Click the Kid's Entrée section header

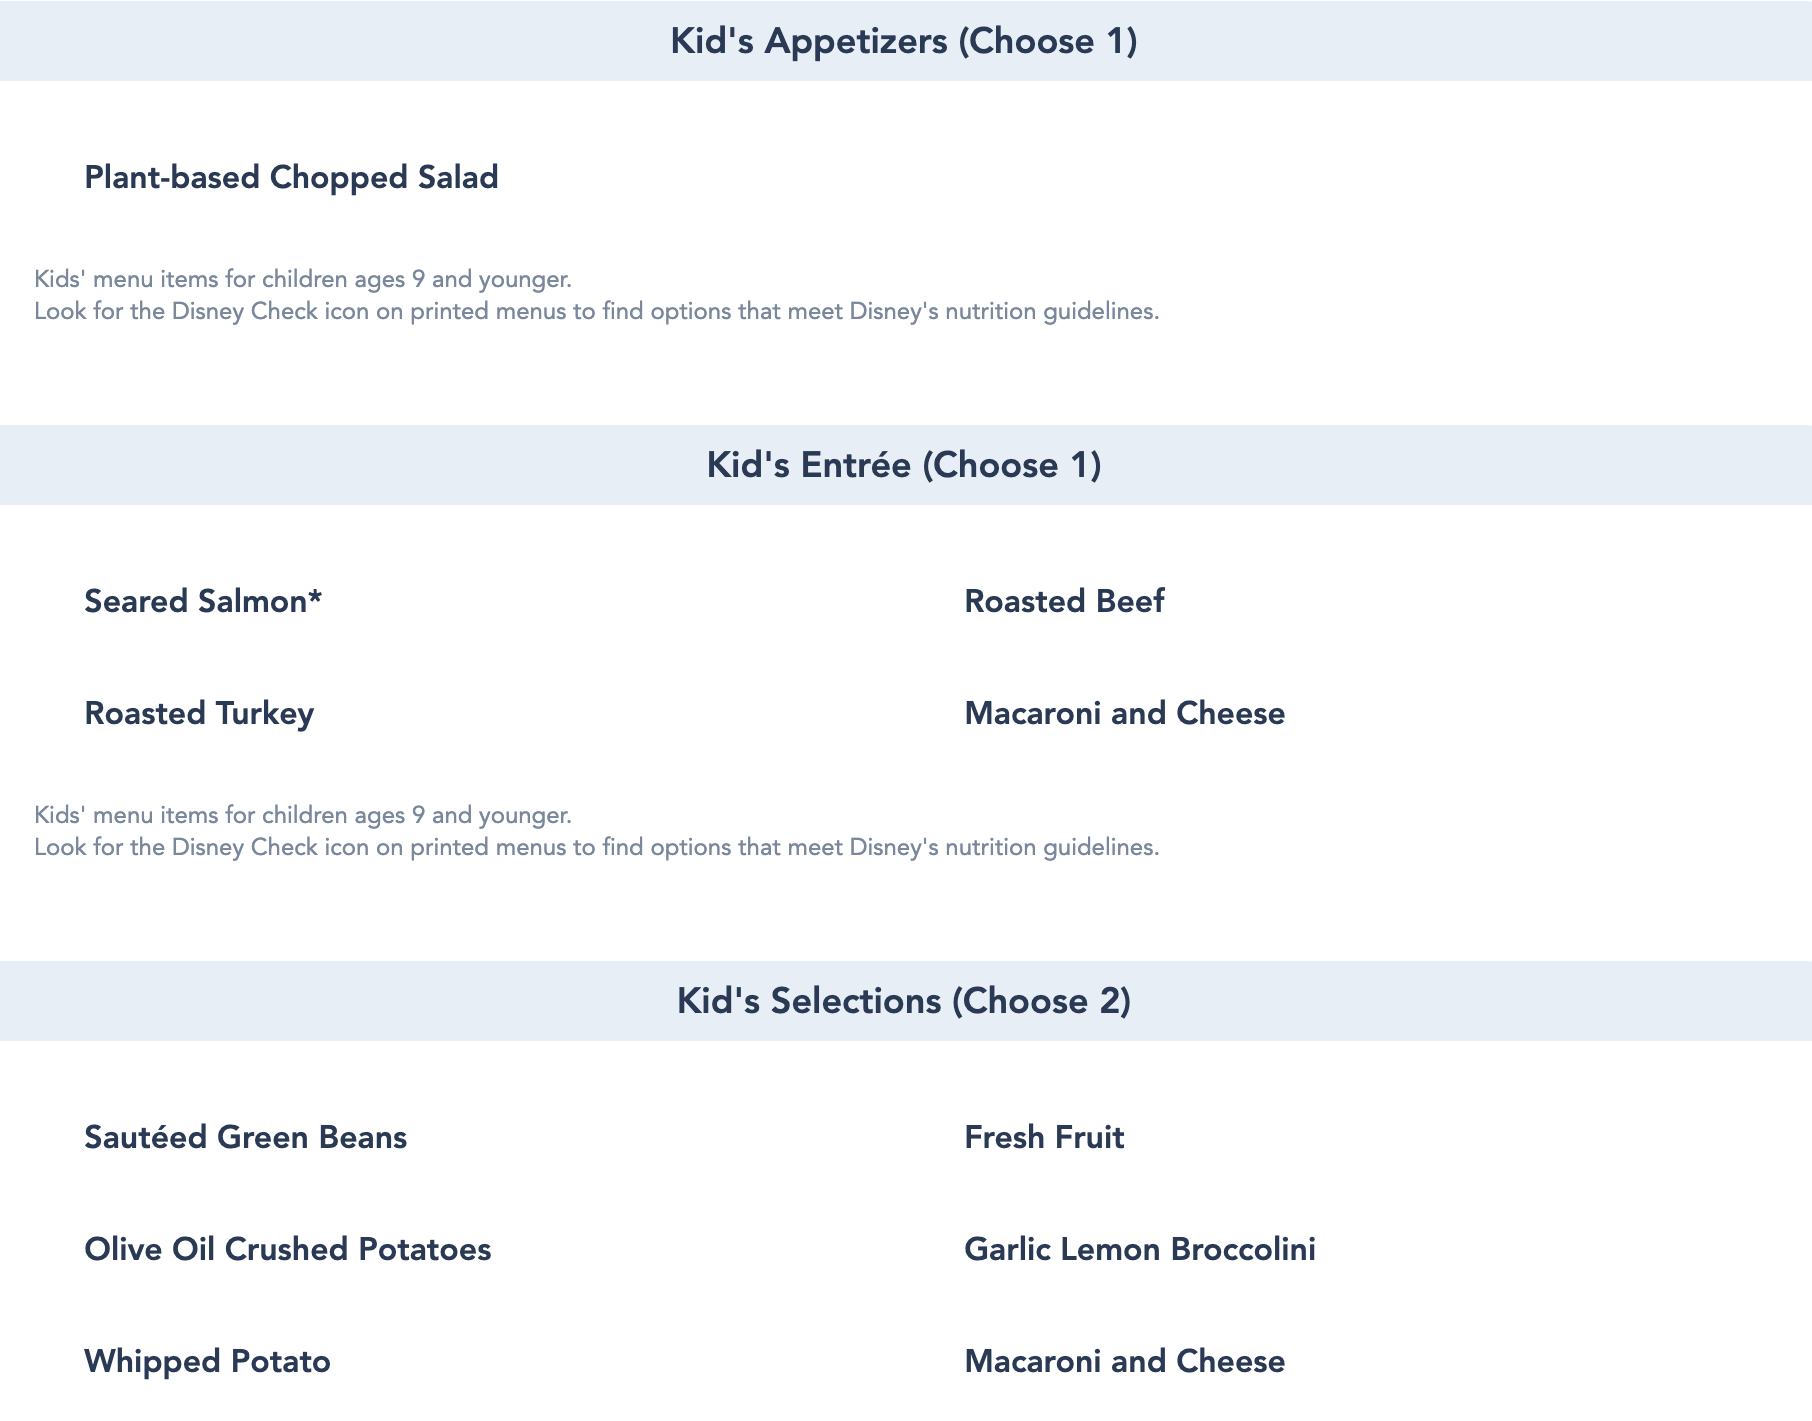[x=903, y=465]
